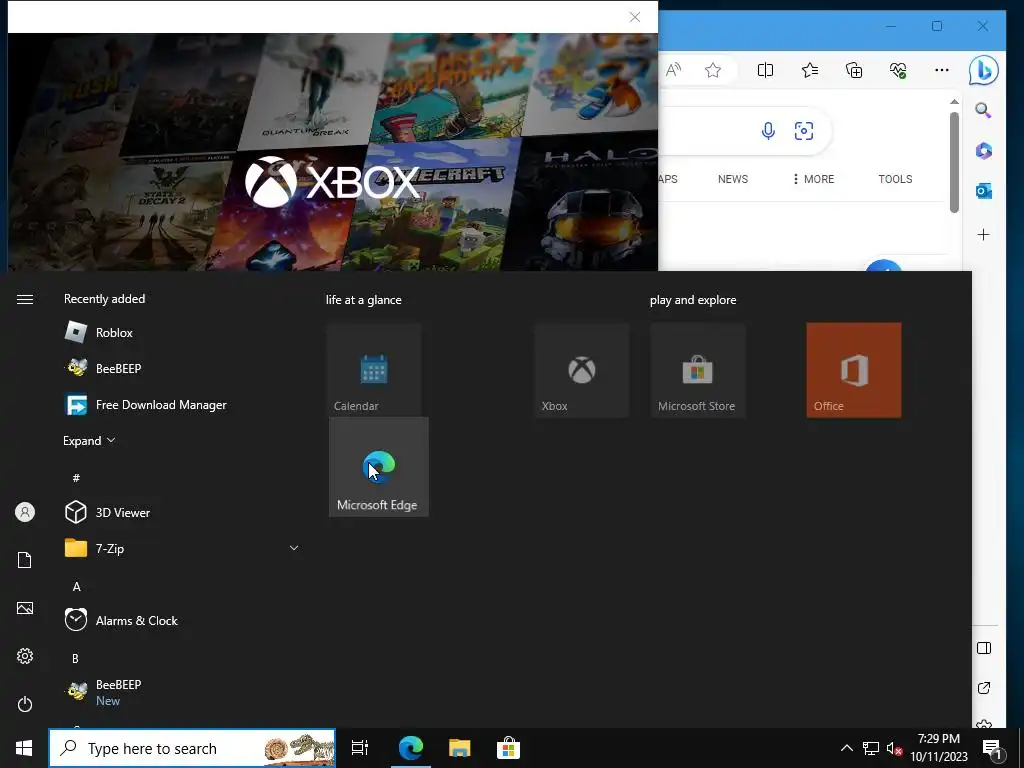
Task: Open Documents from Start sidebar
Action: pyautogui.click(x=25, y=560)
